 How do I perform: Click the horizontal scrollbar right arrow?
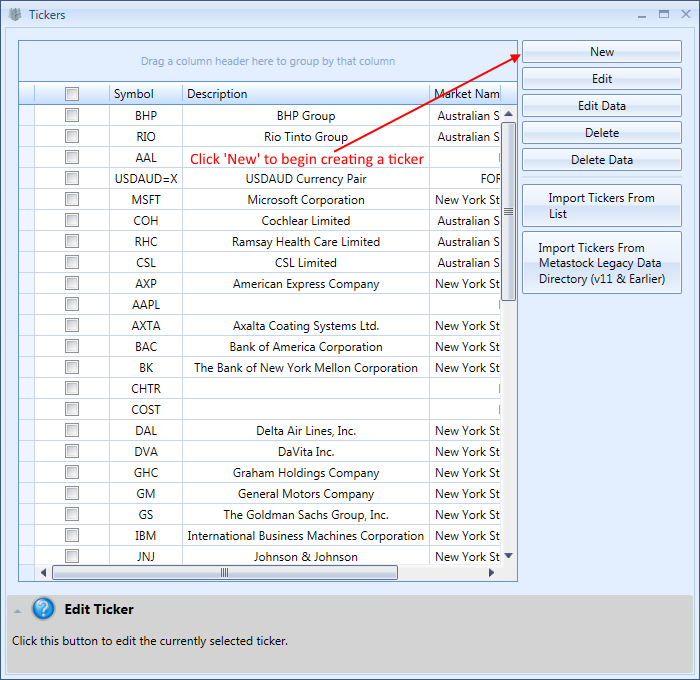pyautogui.click(x=492, y=572)
